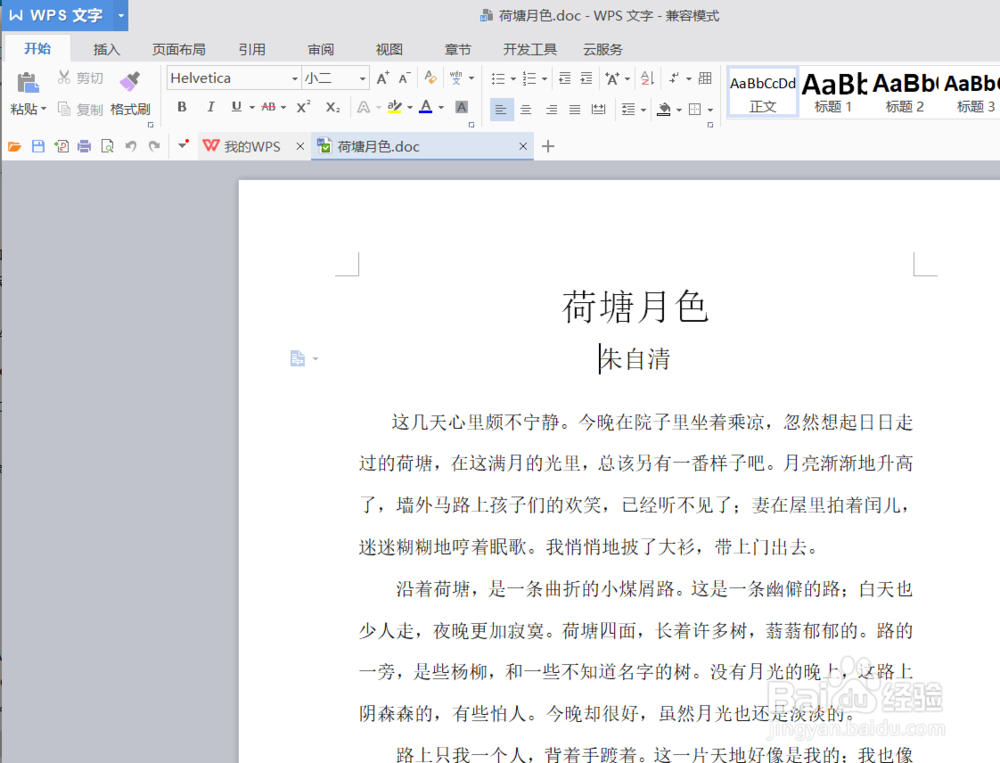Toggle italic formatting
Screen dimensions: 1000x763
[x=210, y=107]
